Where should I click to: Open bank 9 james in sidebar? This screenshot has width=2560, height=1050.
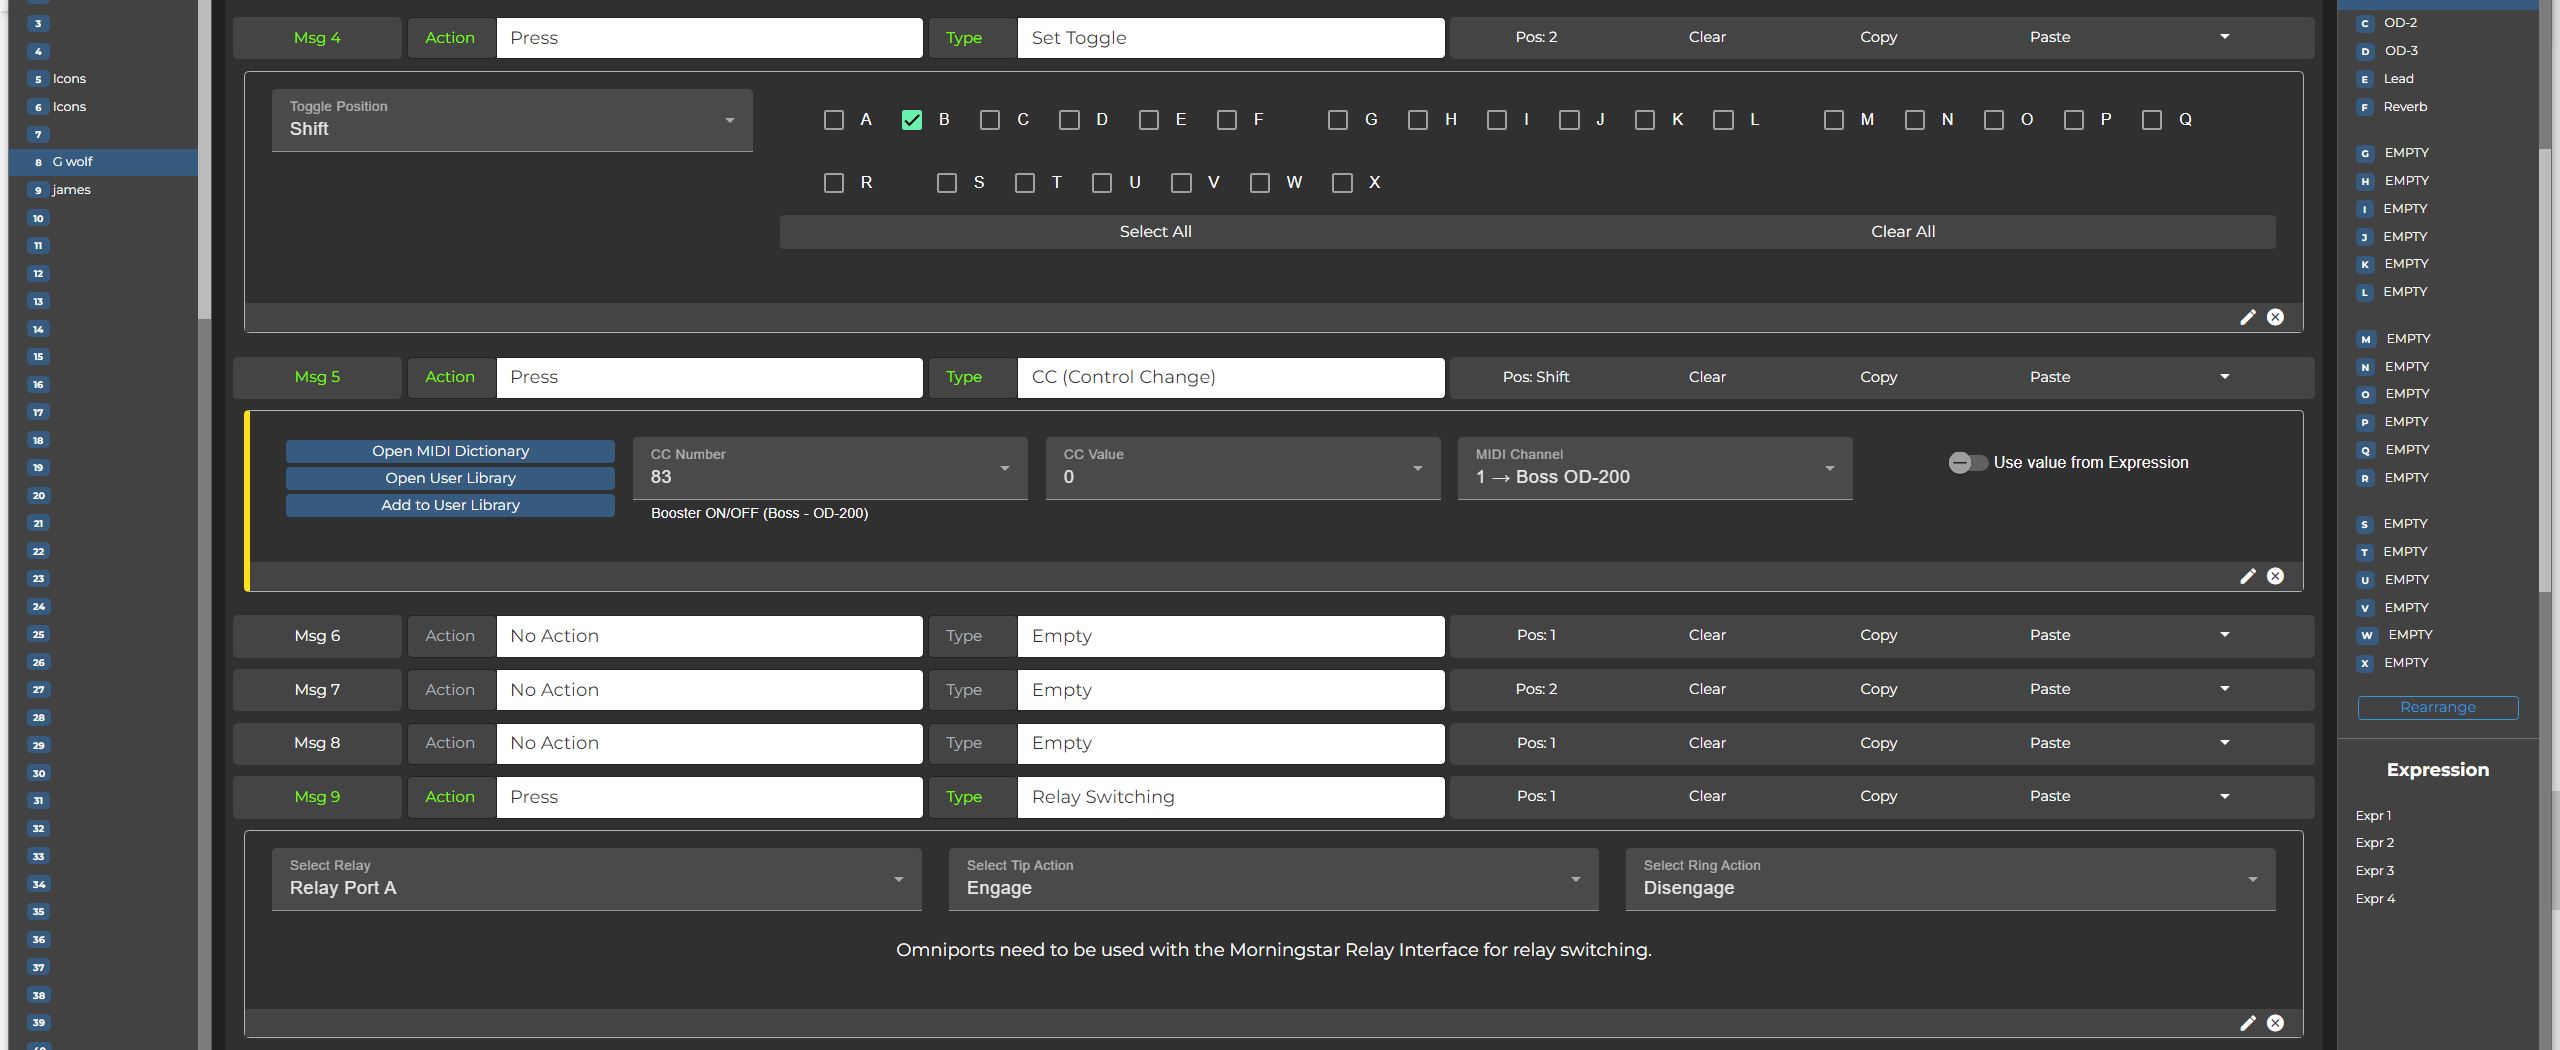tap(72, 190)
